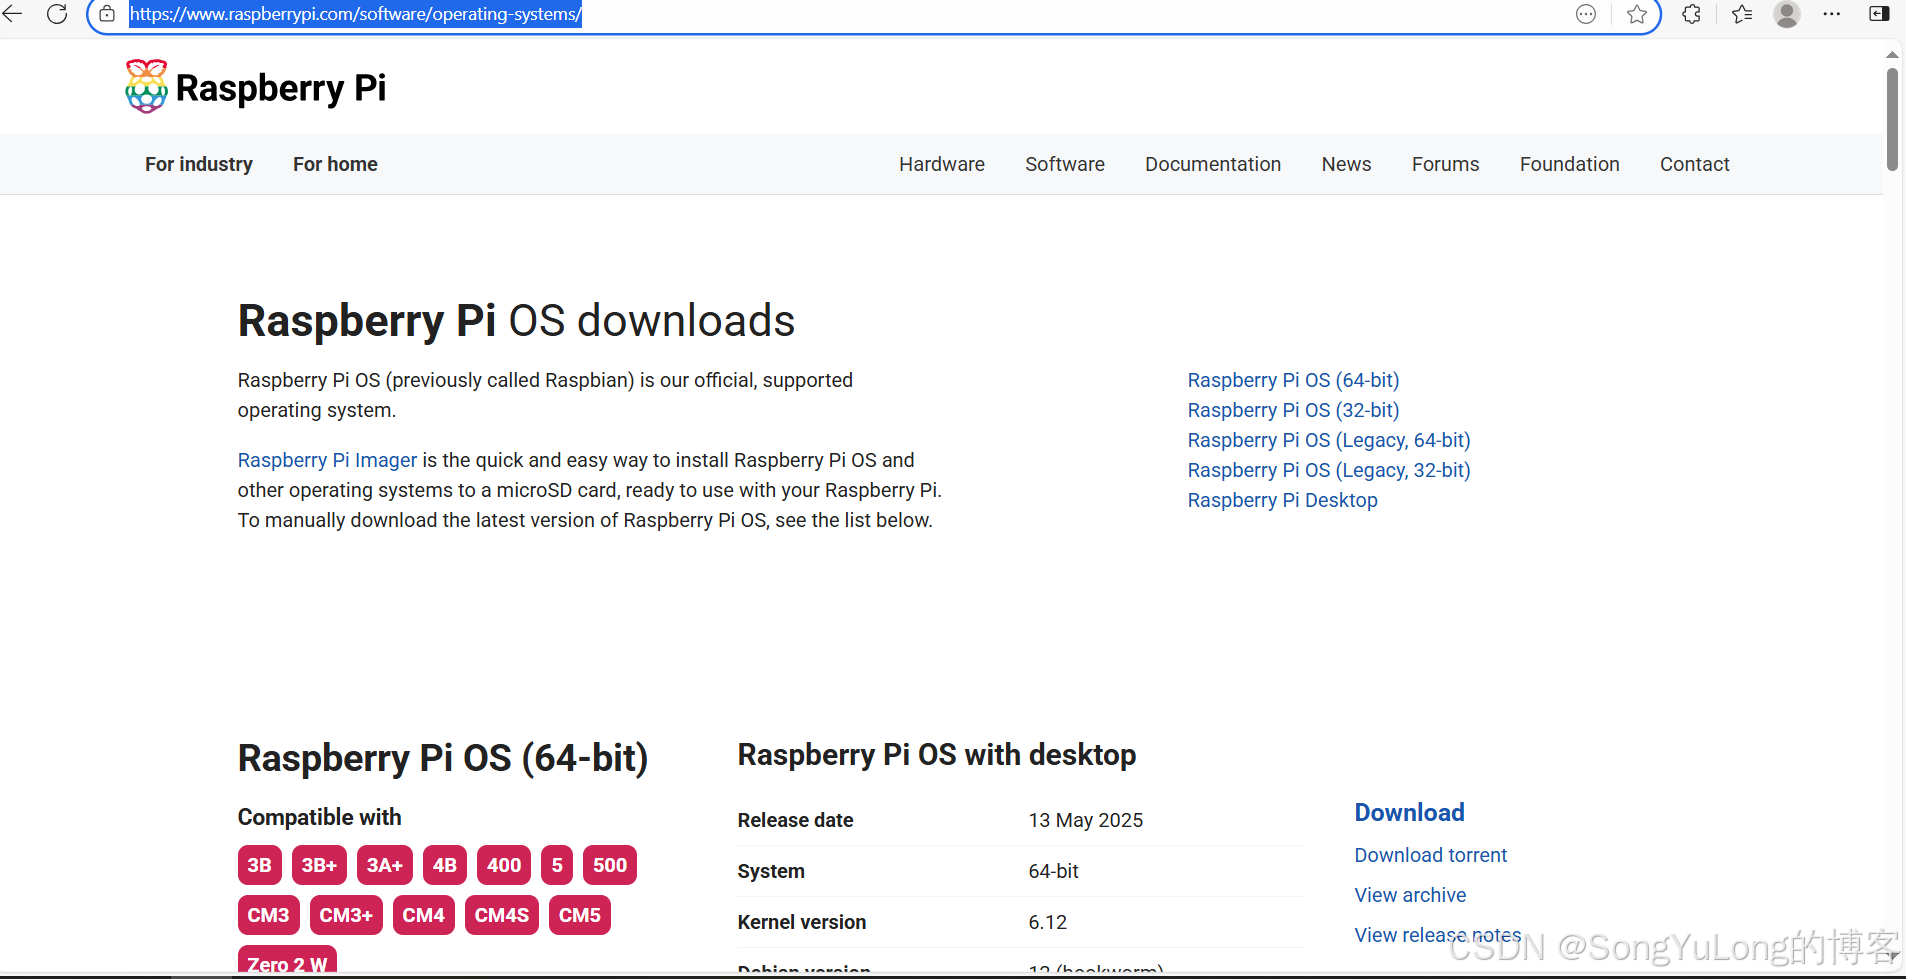Go back with the browser back arrow
The width and height of the screenshot is (1906, 979).
(x=12, y=14)
